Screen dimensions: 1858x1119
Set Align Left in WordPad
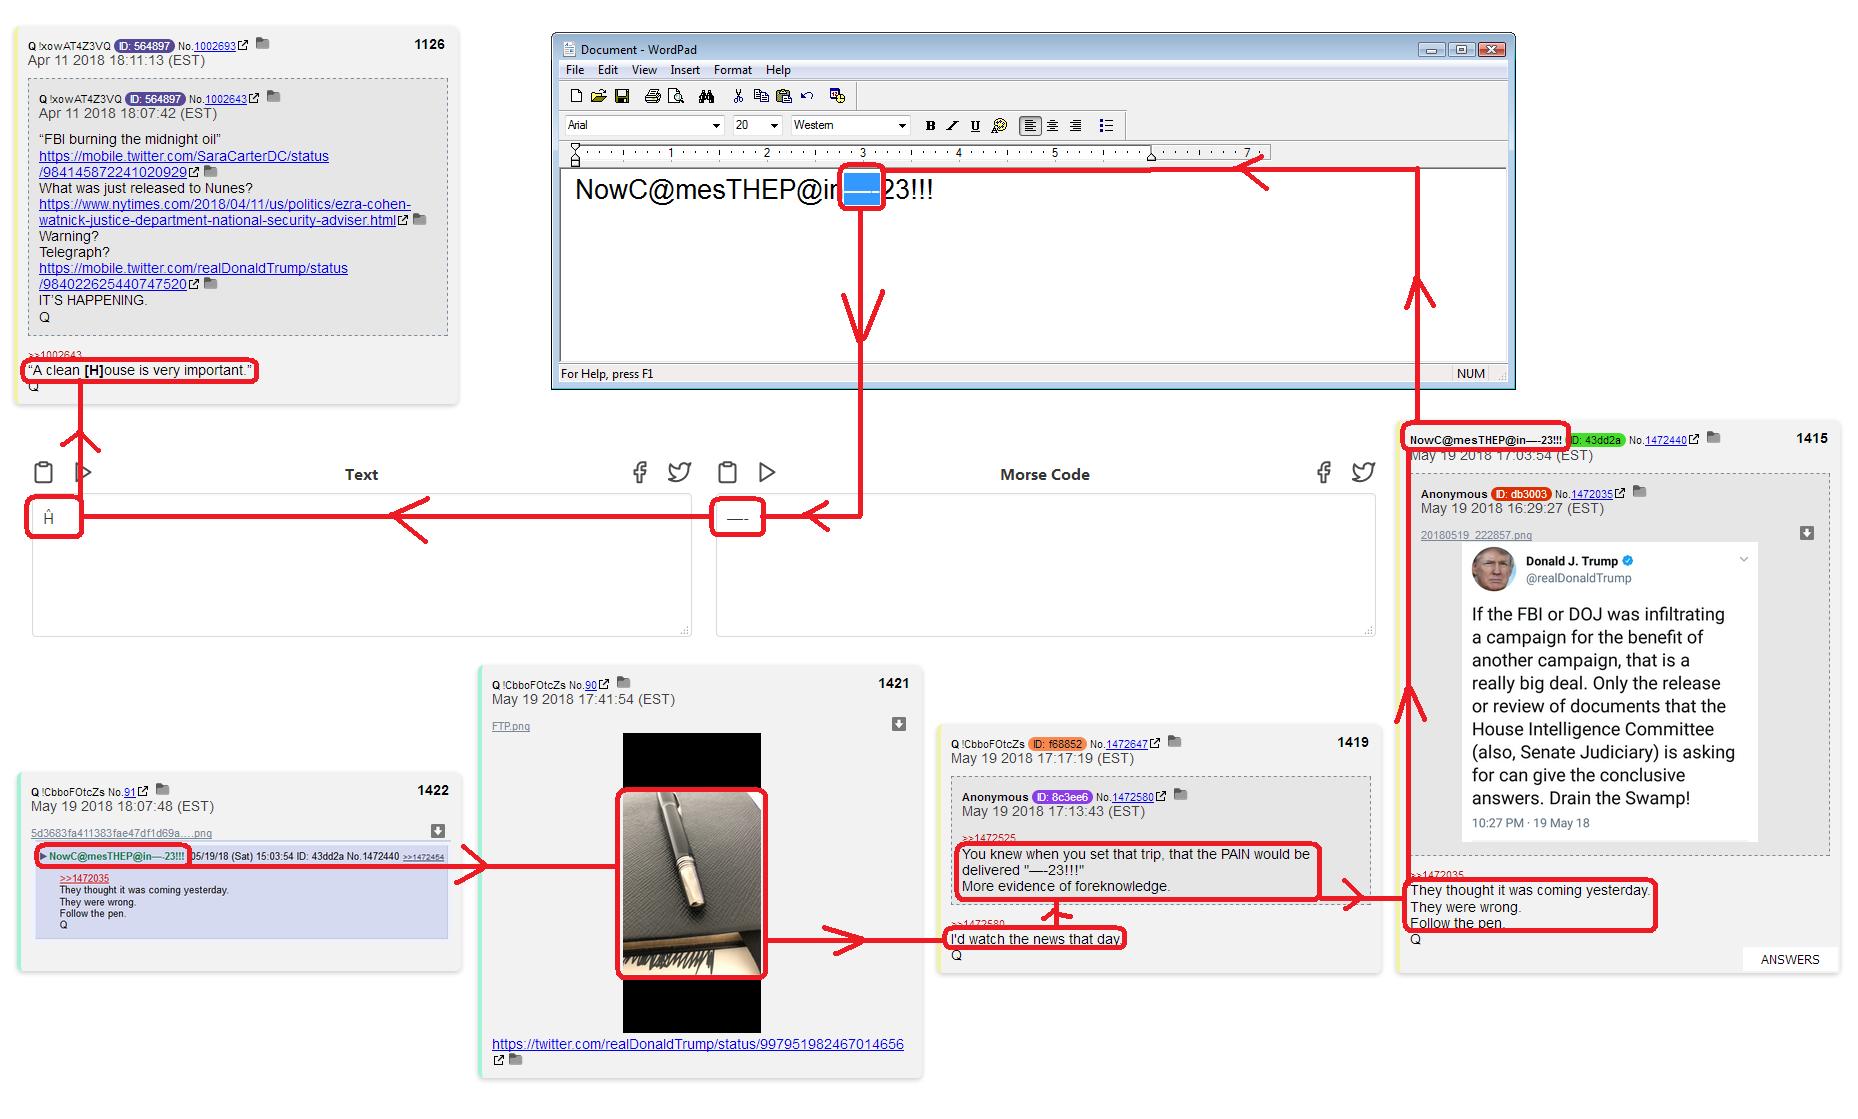(x=1029, y=125)
